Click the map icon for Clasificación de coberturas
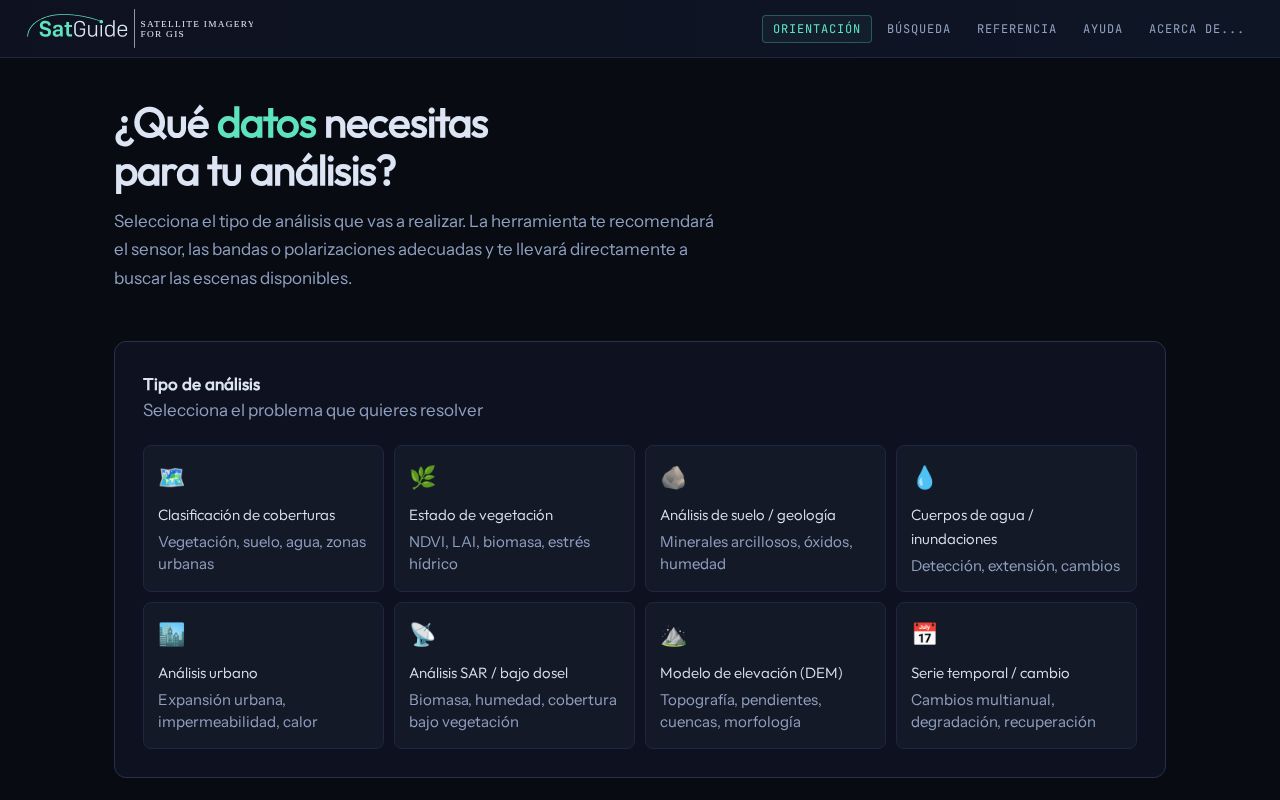 [171, 478]
